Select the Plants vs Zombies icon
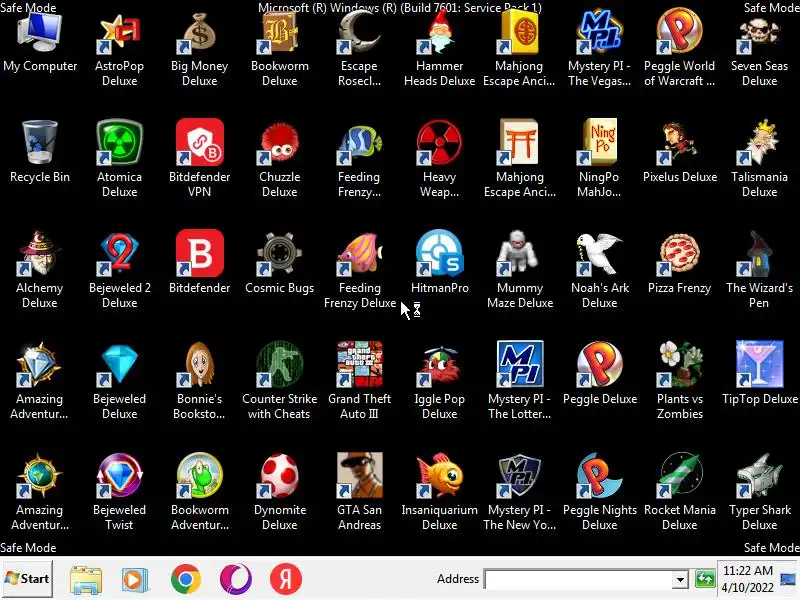The image size is (800, 600). point(680,381)
